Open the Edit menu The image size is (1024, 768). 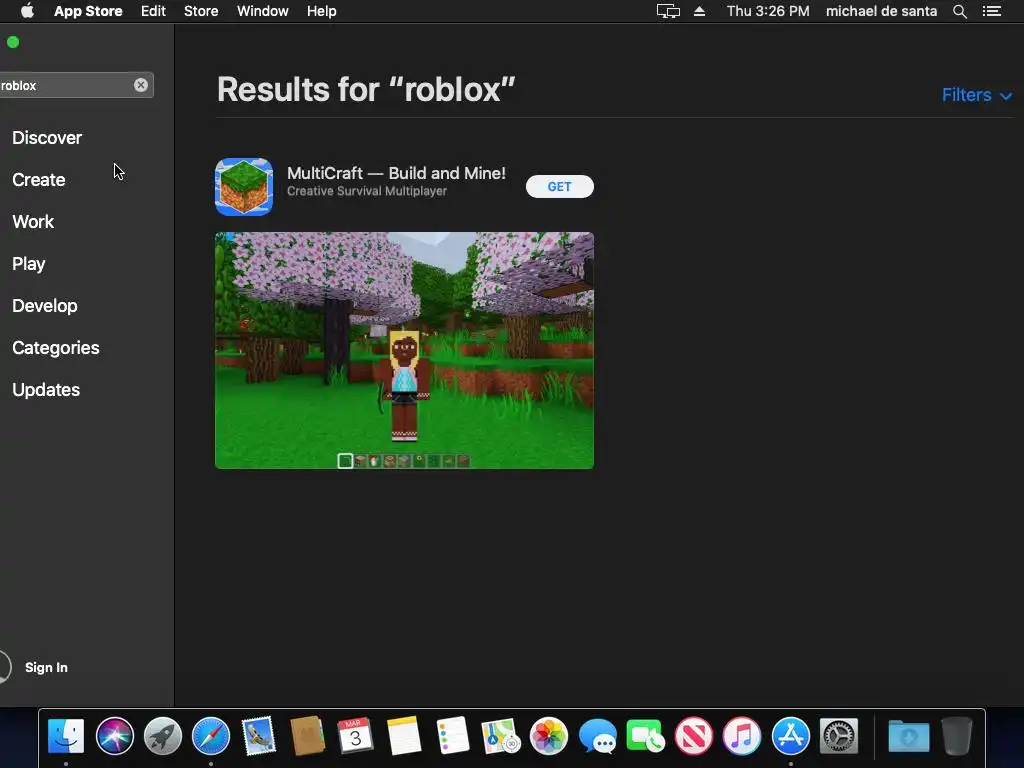coord(153,11)
